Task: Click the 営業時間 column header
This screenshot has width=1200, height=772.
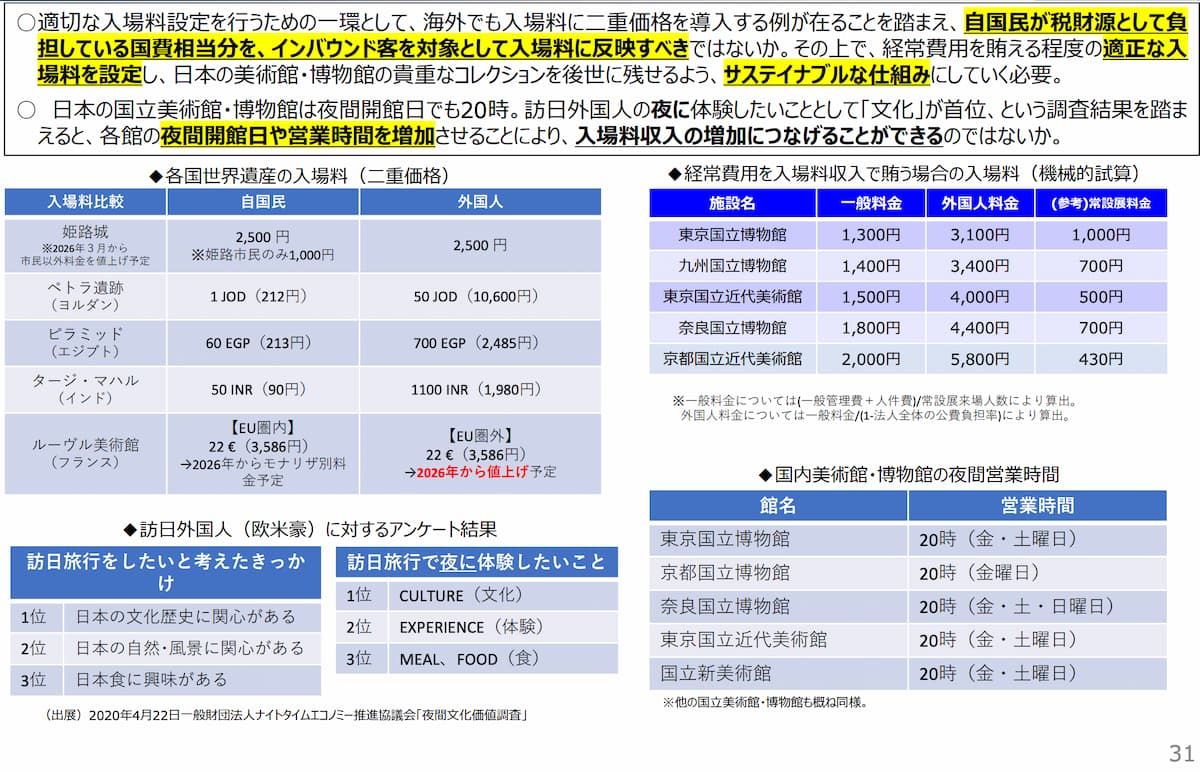Action: pyautogui.click(x=1037, y=505)
